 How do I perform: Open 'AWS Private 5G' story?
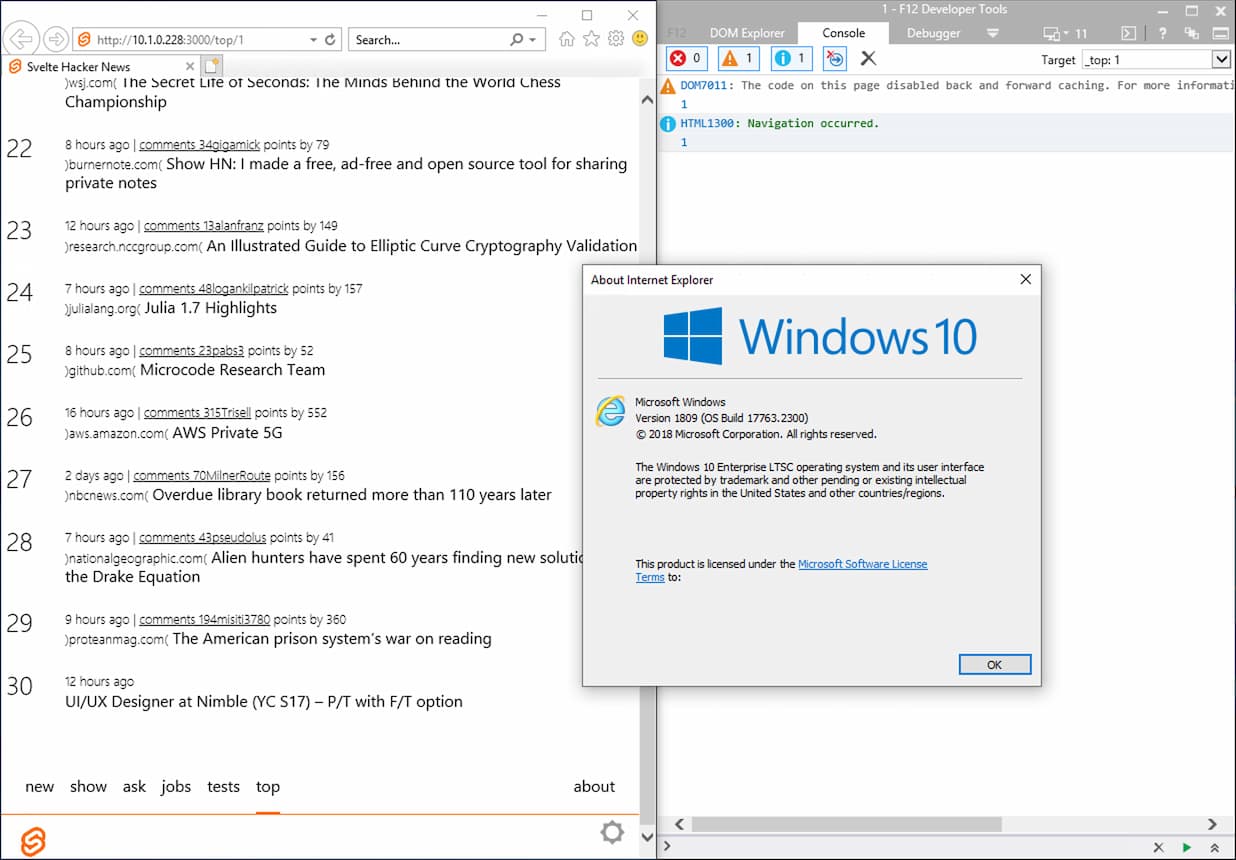pyautogui.click(x=227, y=433)
